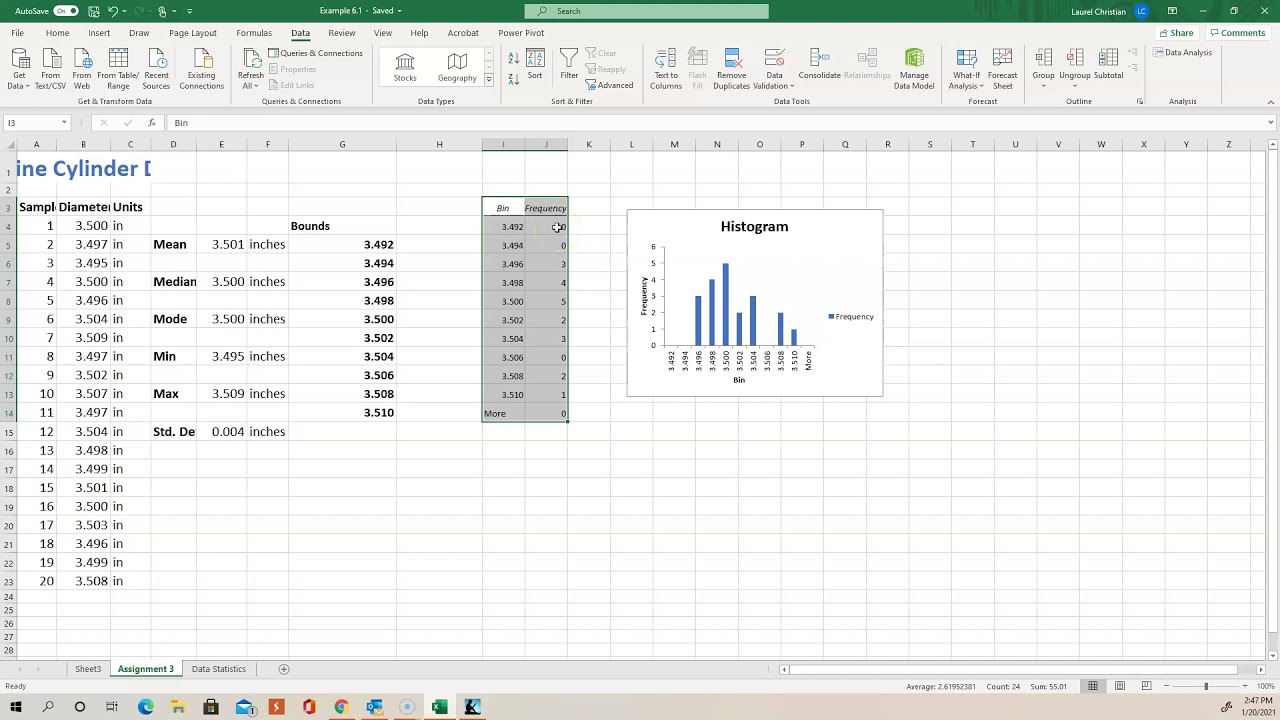
Task: Add a new sheet
Action: coord(283,669)
